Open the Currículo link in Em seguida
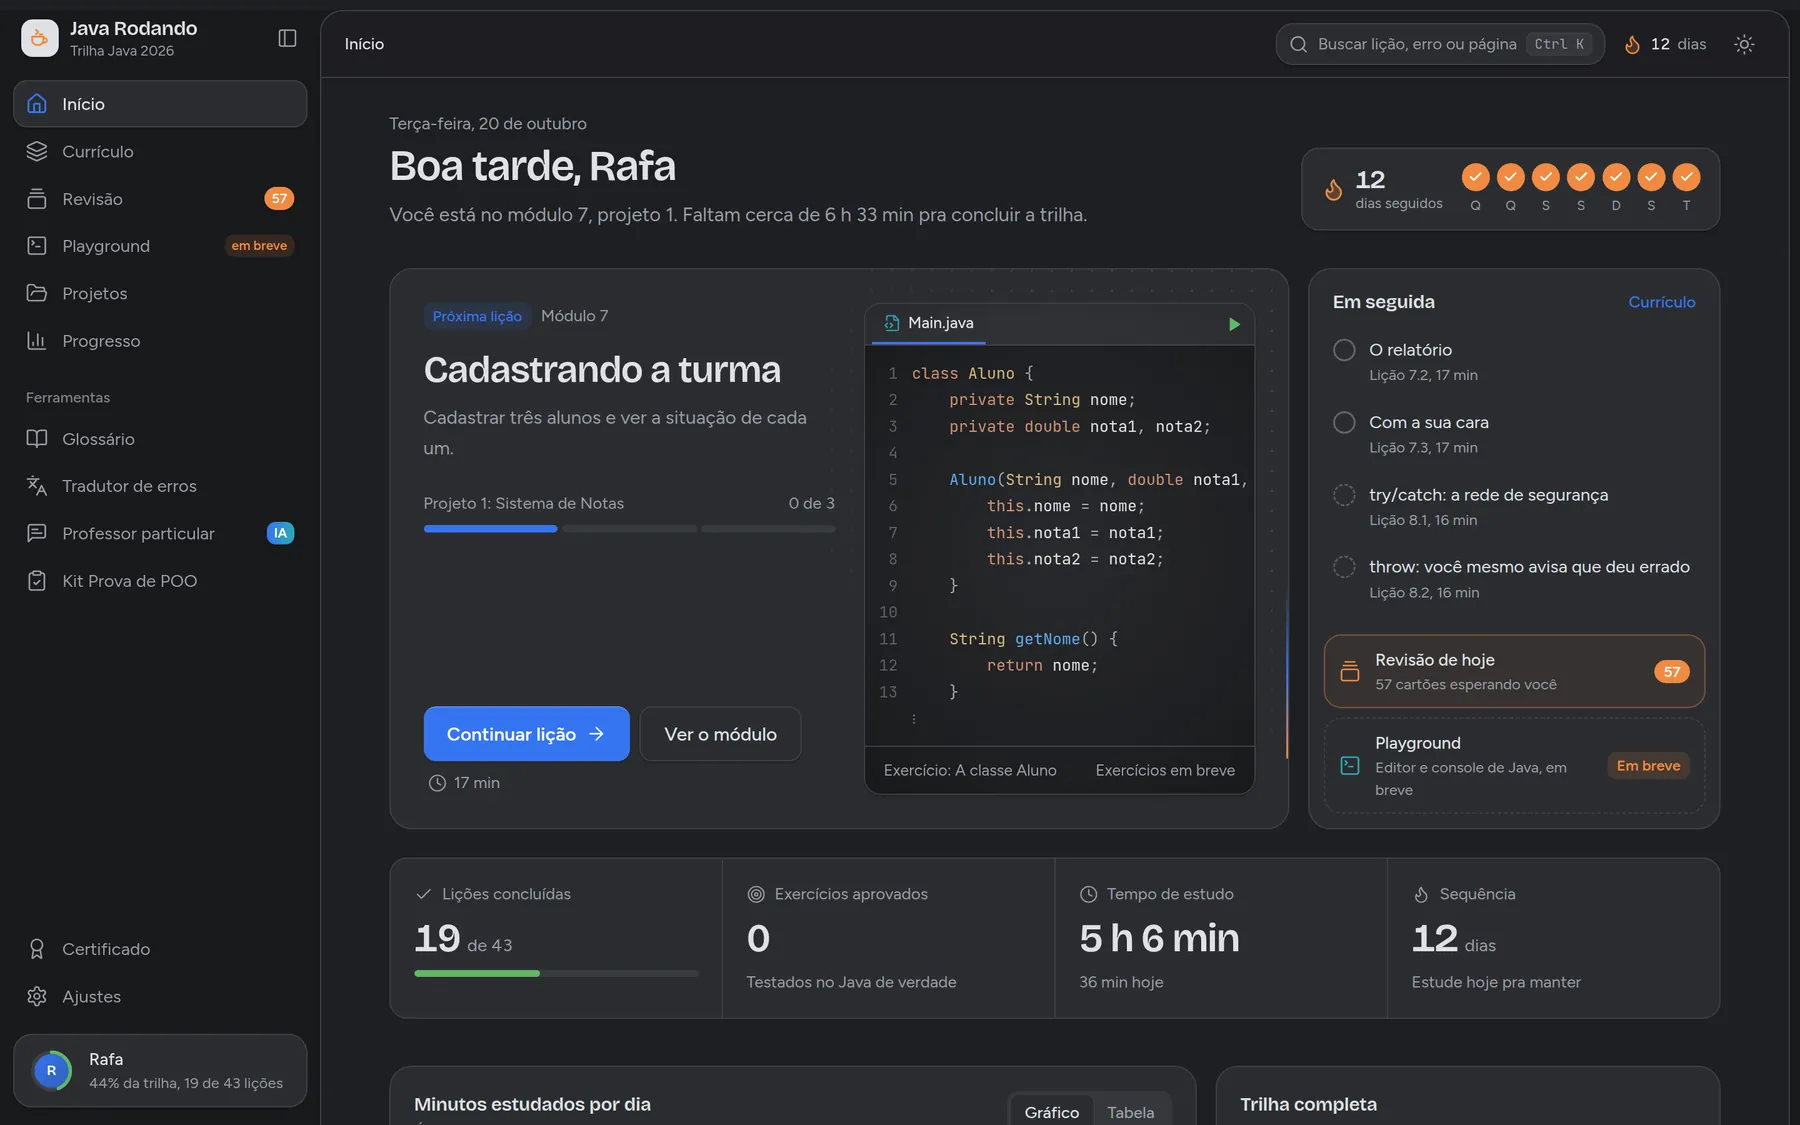 click(1661, 302)
